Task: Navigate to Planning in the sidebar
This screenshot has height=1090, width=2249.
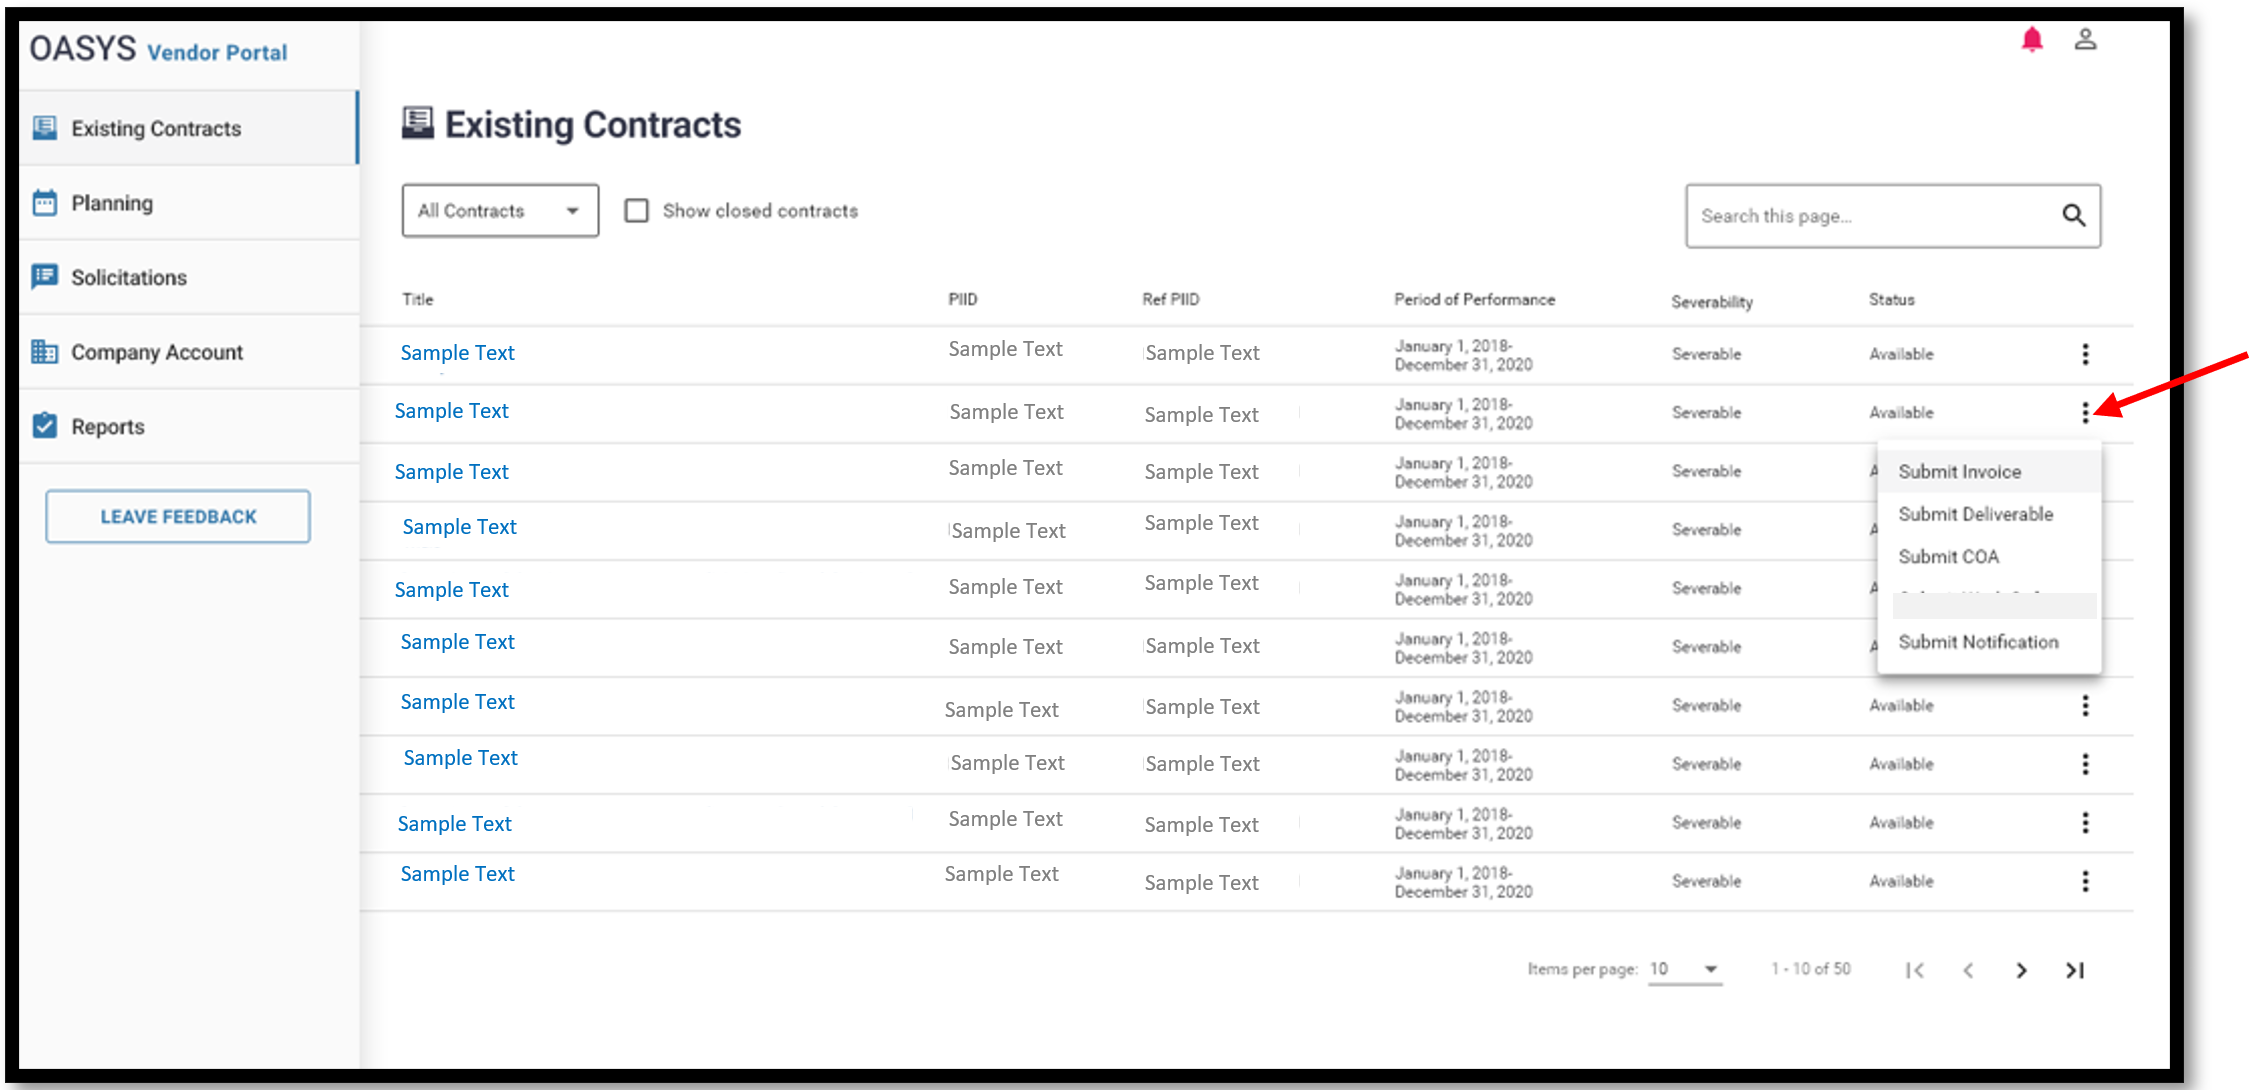Action: click(x=112, y=203)
